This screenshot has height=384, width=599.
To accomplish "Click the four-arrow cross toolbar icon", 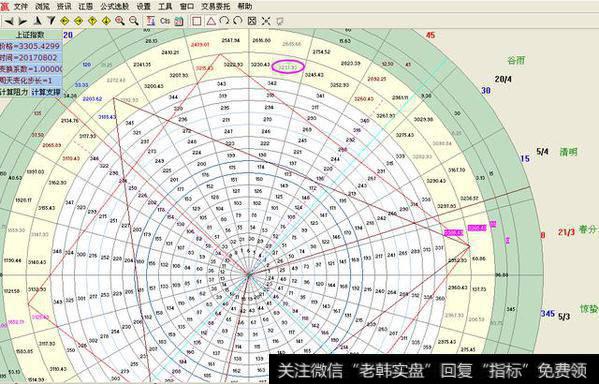I will point(266,21).
